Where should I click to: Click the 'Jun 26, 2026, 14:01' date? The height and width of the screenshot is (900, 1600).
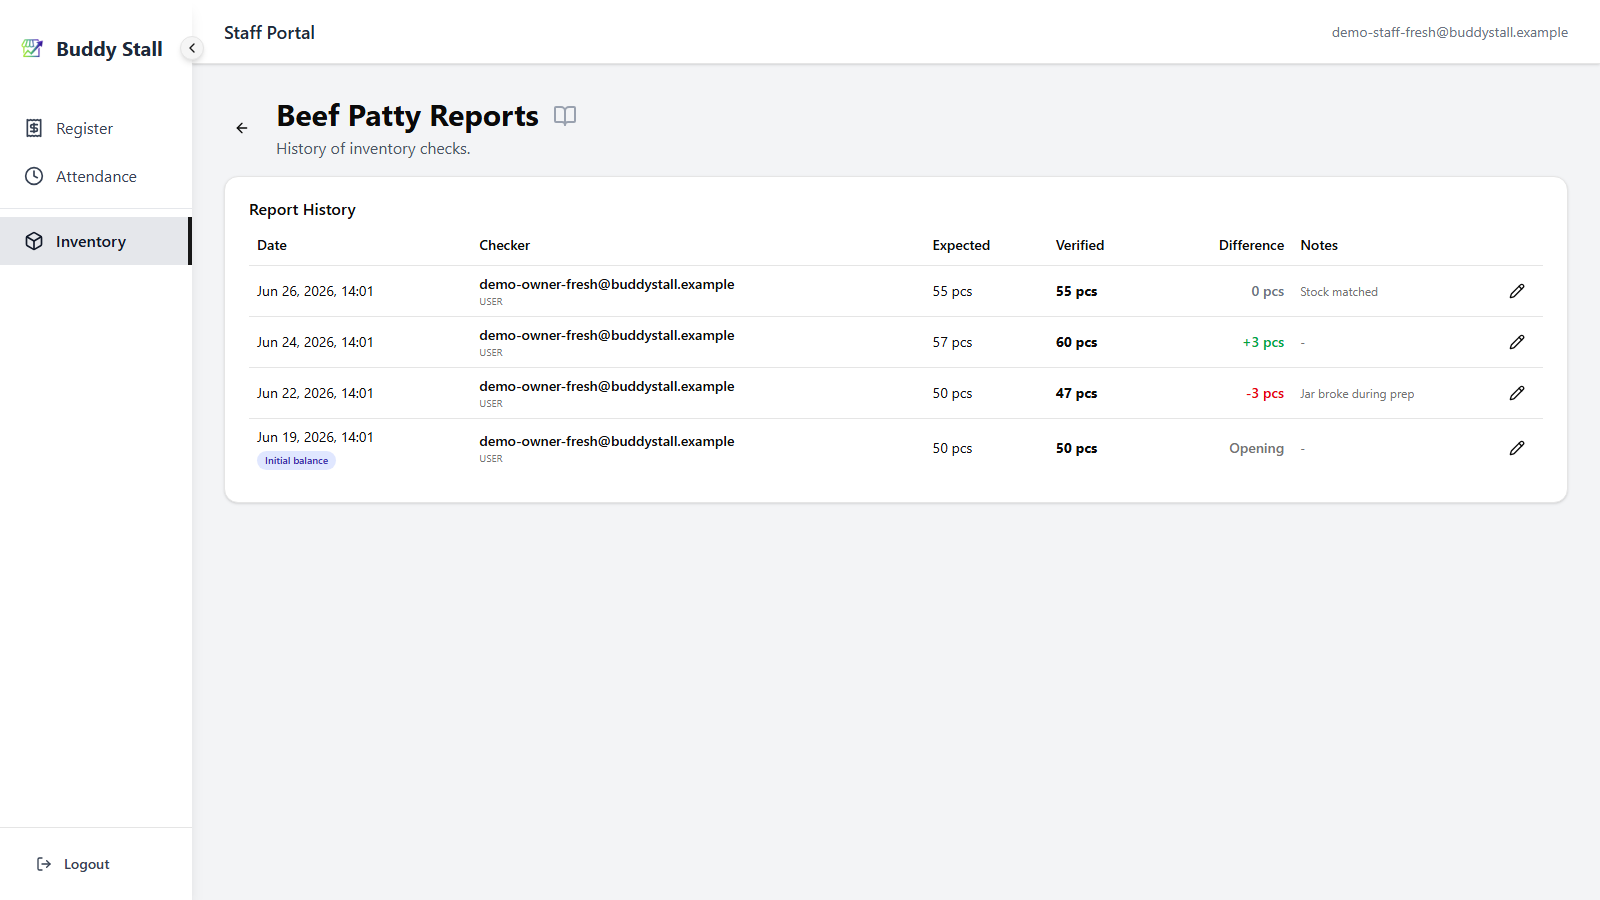[x=315, y=291]
